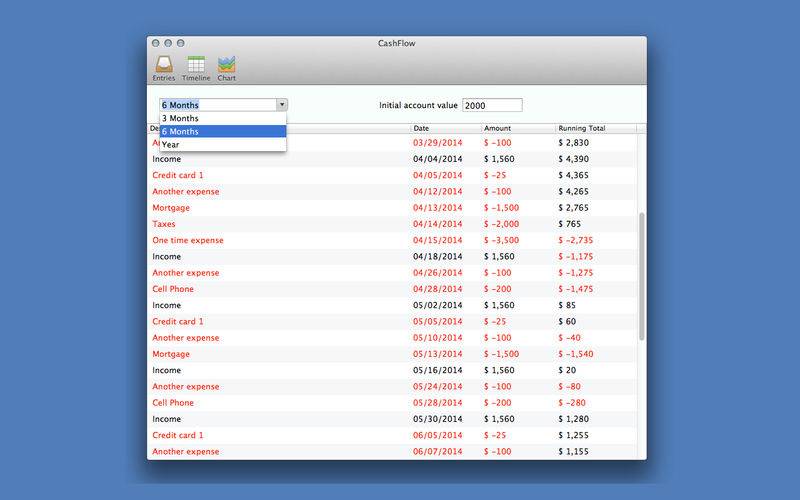Click the running total $ 60
The image size is (800, 500).
[x=567, y=321]
